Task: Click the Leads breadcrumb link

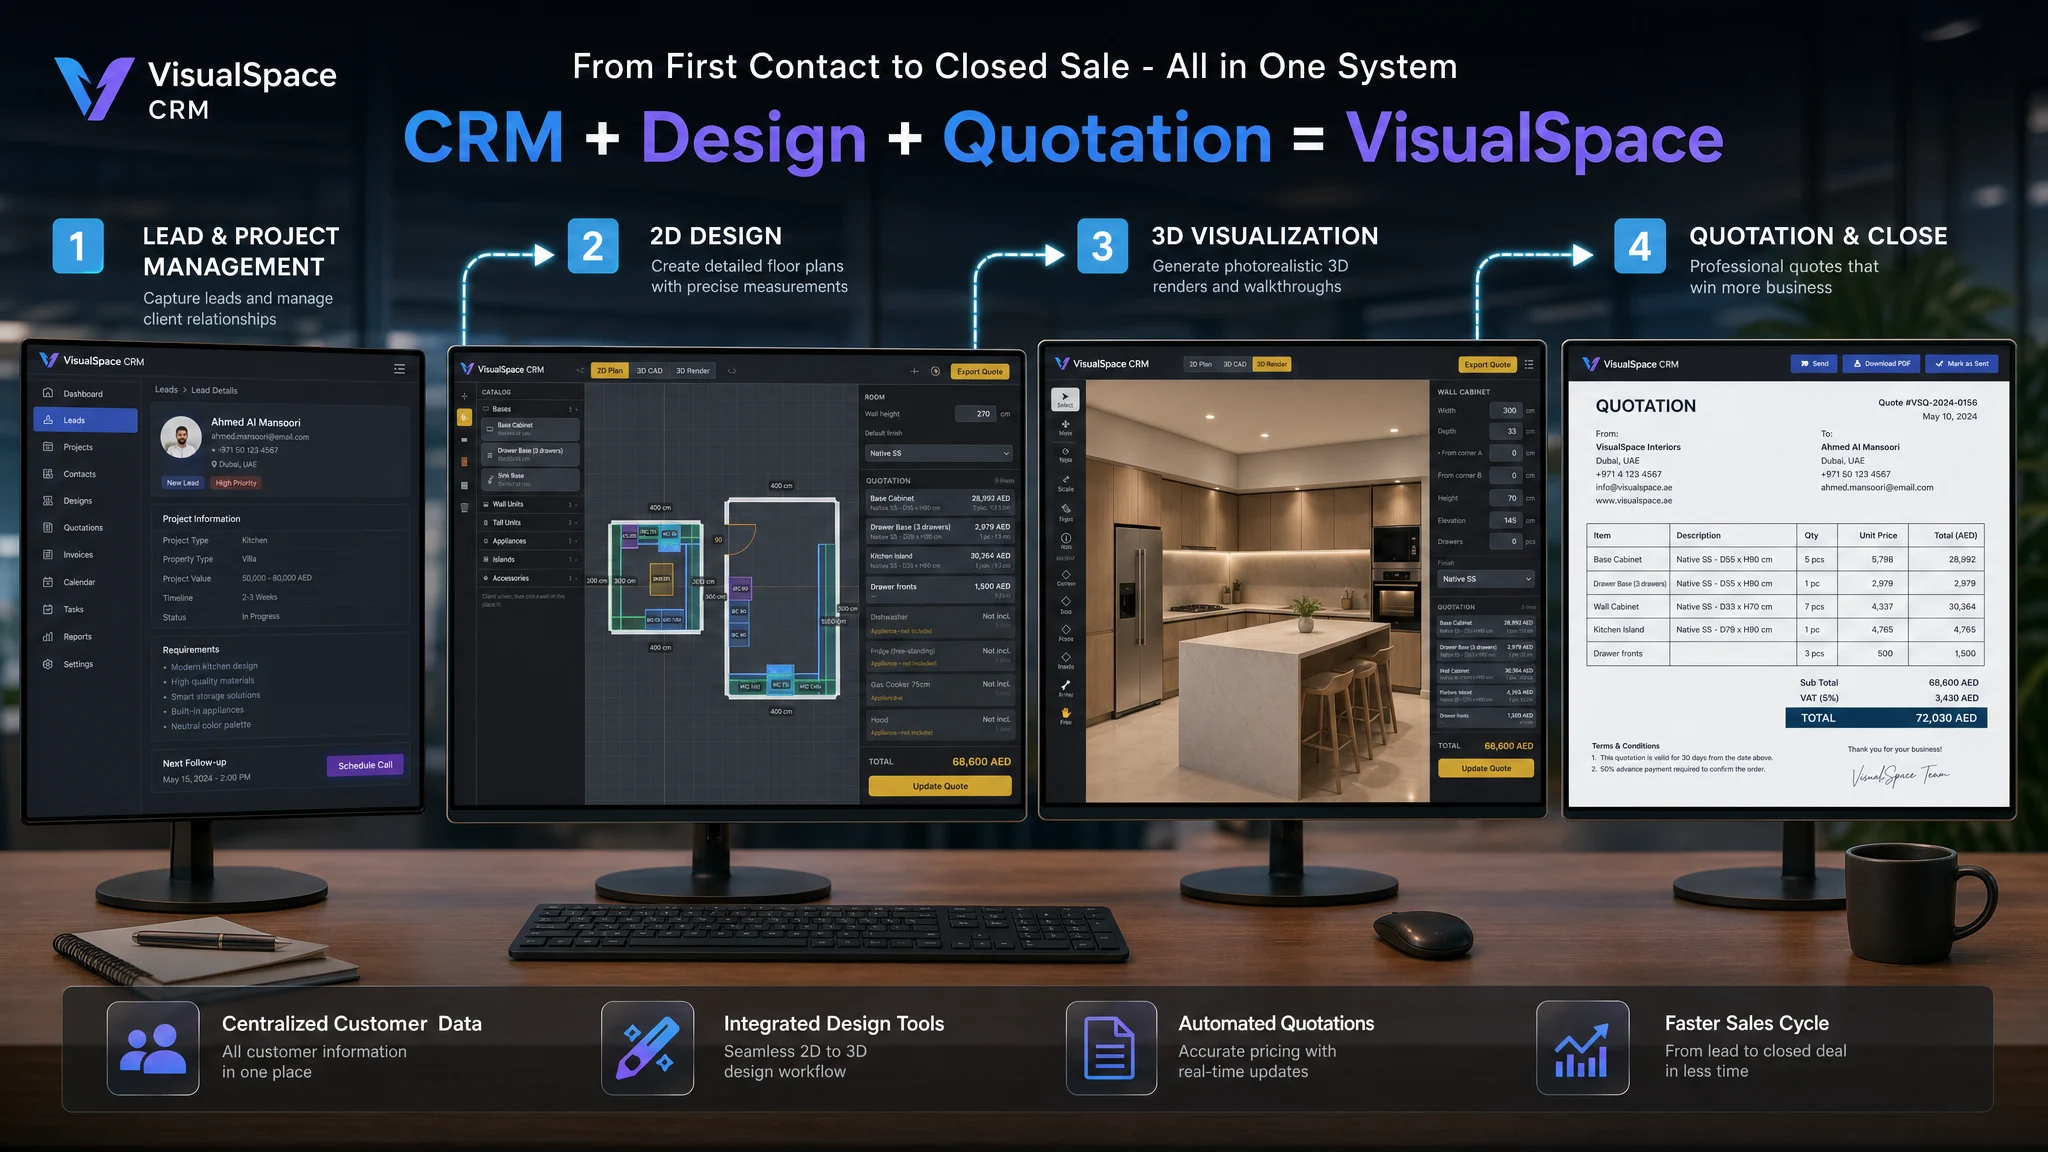Action: [166, 390]
